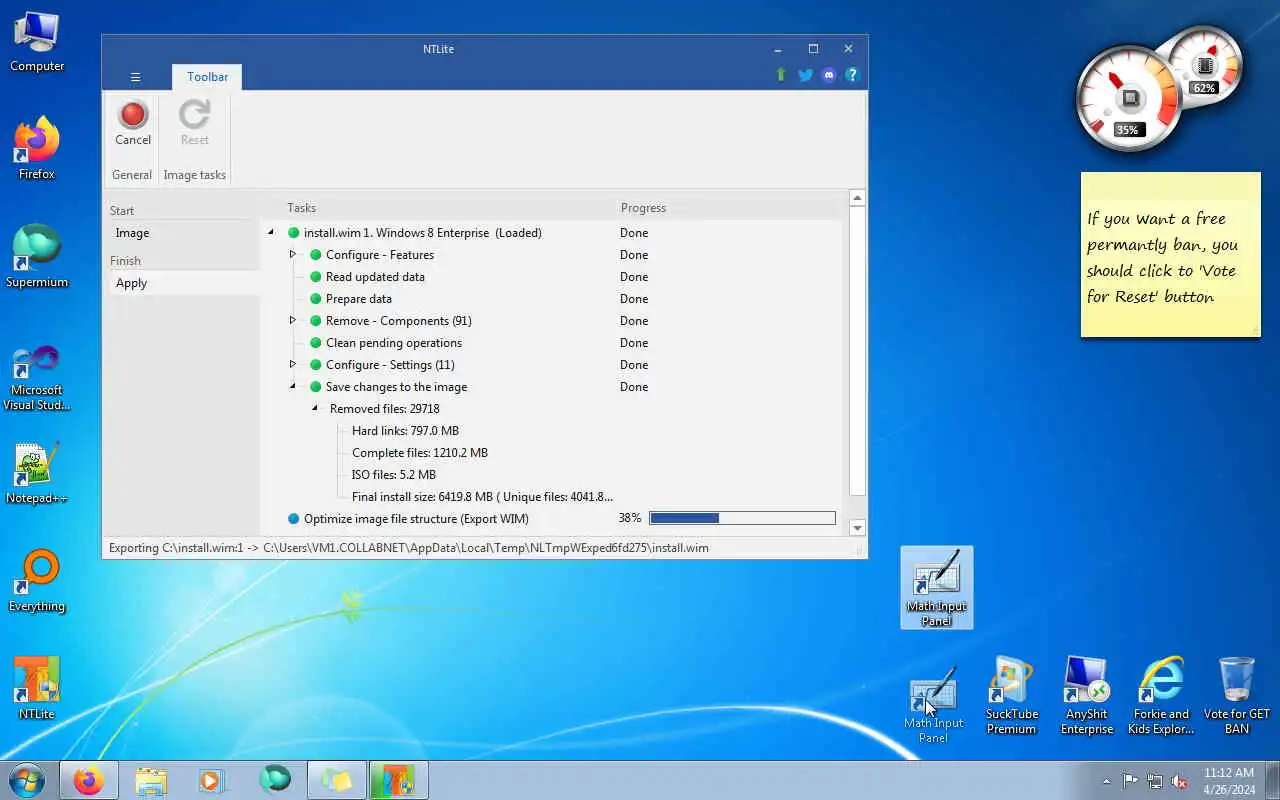Select the SuckTube Premium desktop icon
Viewport: 1280px width, 800px height.
click(1011, 696)
